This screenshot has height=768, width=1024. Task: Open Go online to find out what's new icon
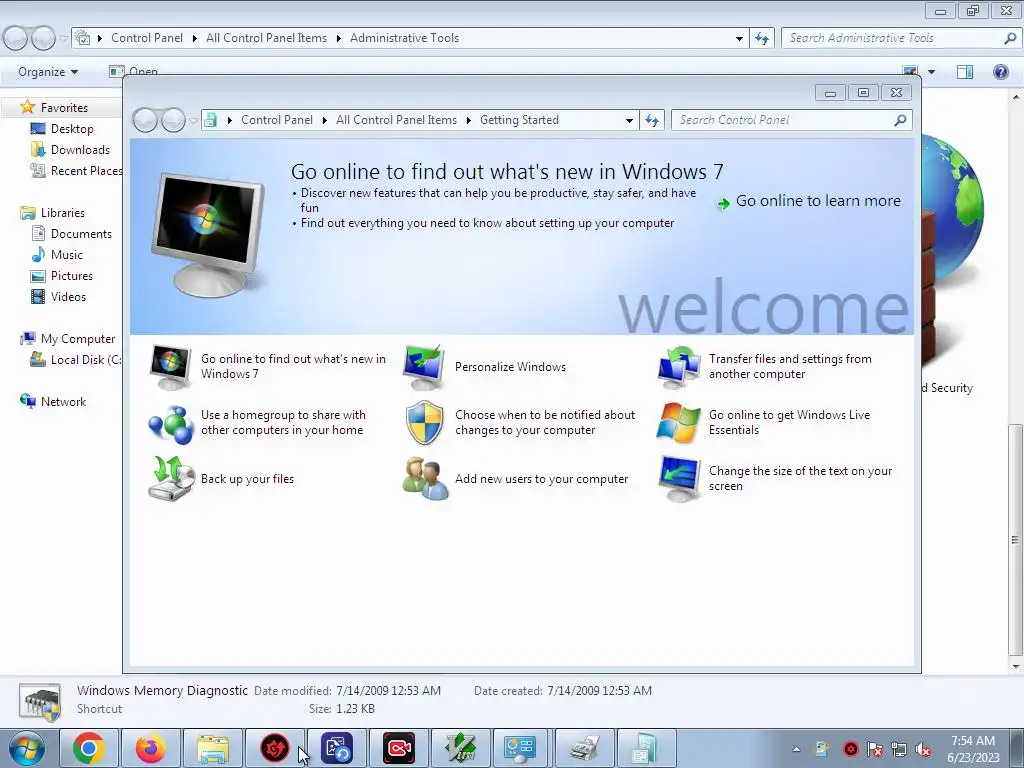click(170, 367)
